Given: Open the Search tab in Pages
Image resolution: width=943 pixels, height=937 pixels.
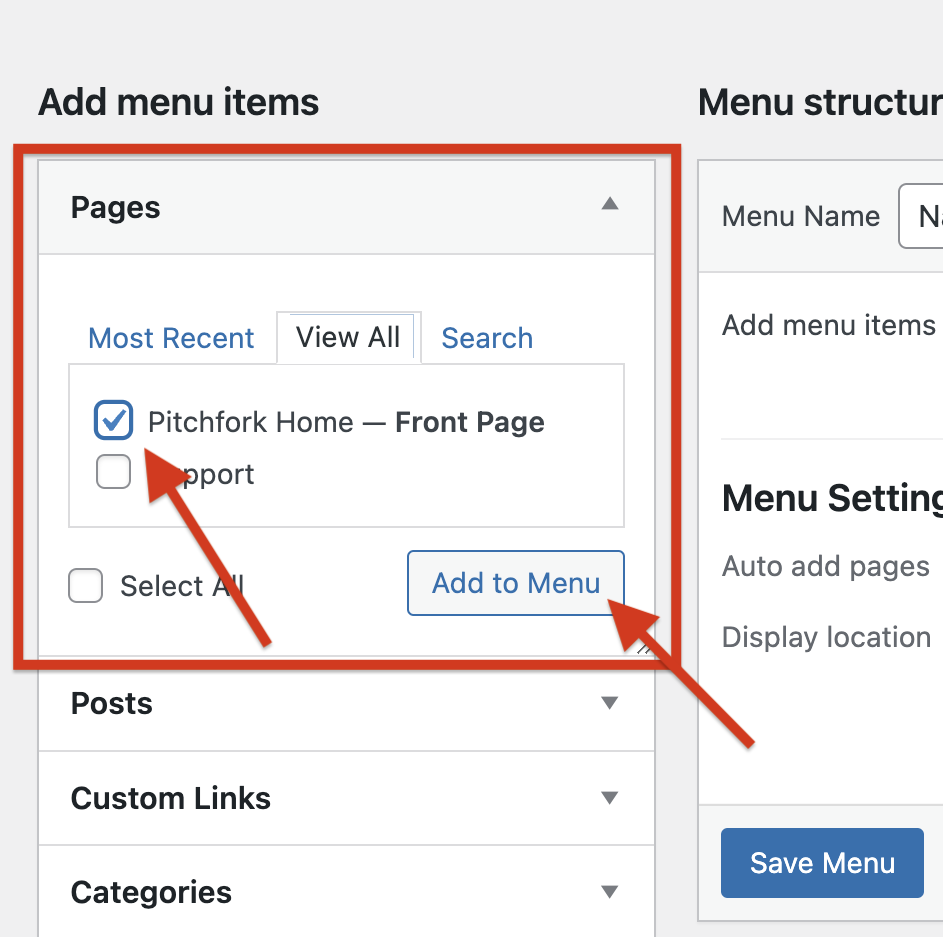Looking at the screenshot, I should 487,338.
